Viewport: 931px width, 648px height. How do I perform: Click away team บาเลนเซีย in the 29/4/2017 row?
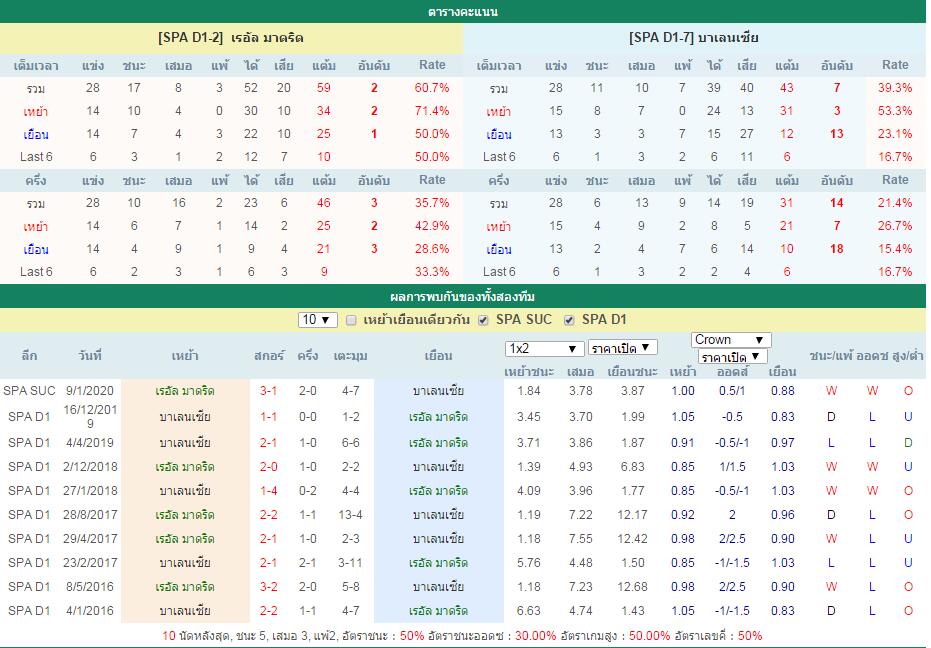438,539
